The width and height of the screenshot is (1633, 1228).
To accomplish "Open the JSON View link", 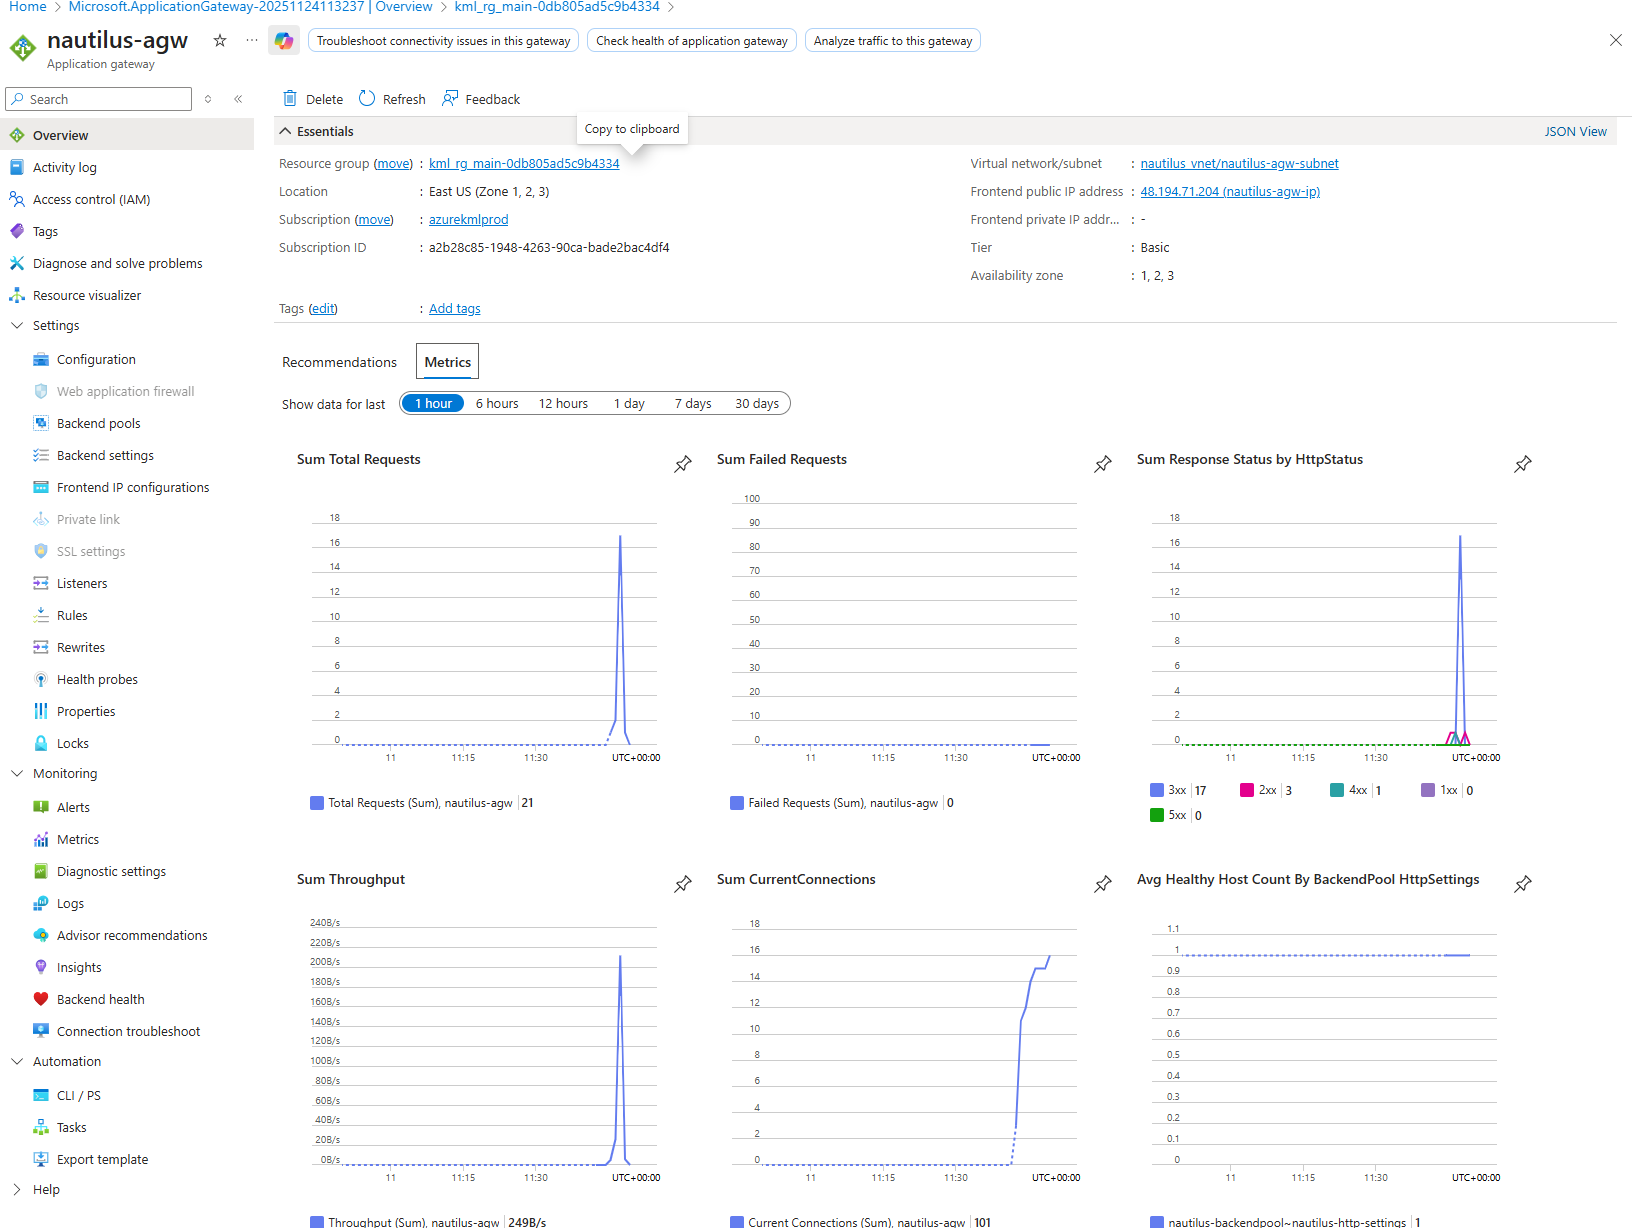I will pyautogui.click(x=1575, y=131).
